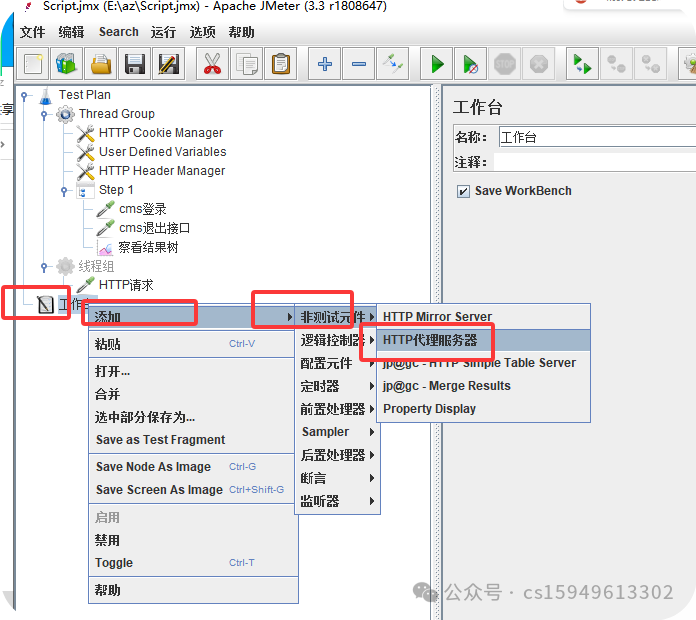Collapse the disabled 线程组 node handle
Screen dimensions: 696x620
coord(44,267)
